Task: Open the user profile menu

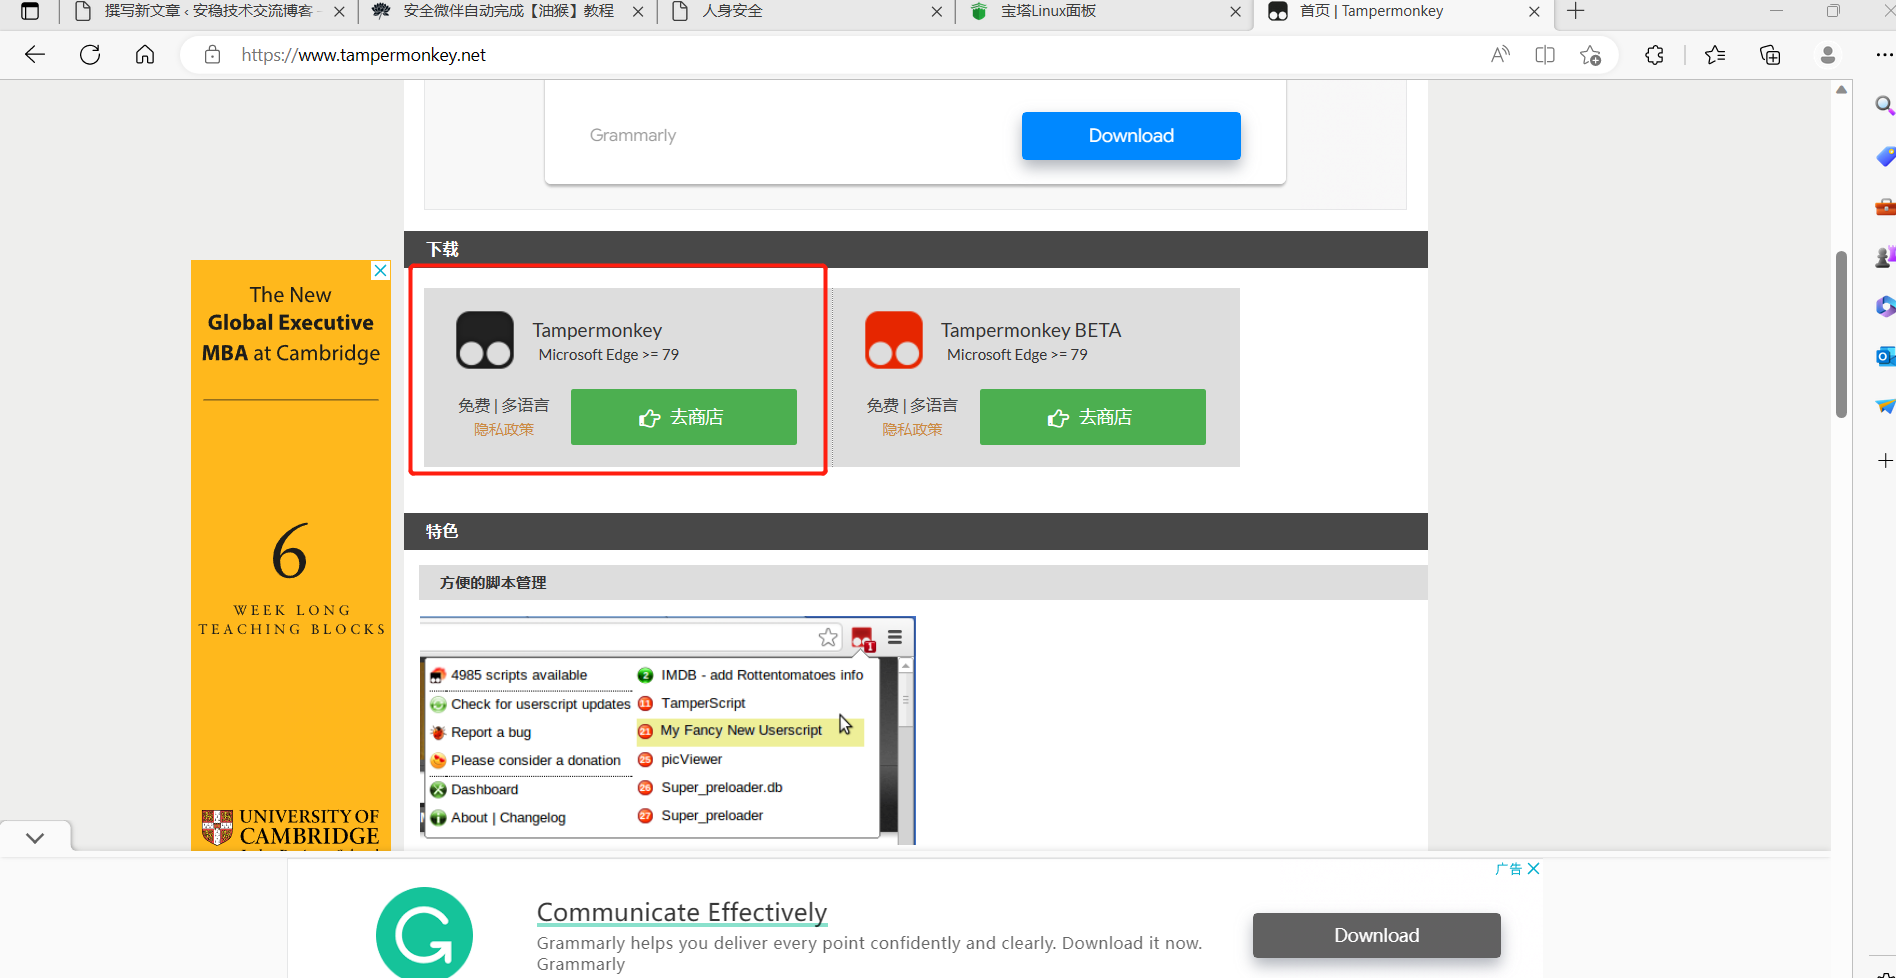Action: (1828, 55)
